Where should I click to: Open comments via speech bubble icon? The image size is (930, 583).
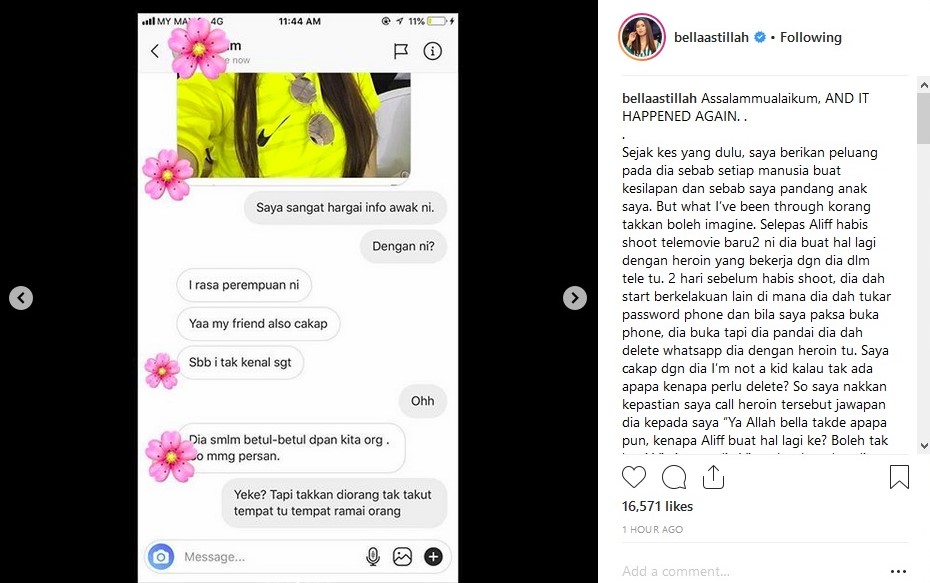[674, 477]
